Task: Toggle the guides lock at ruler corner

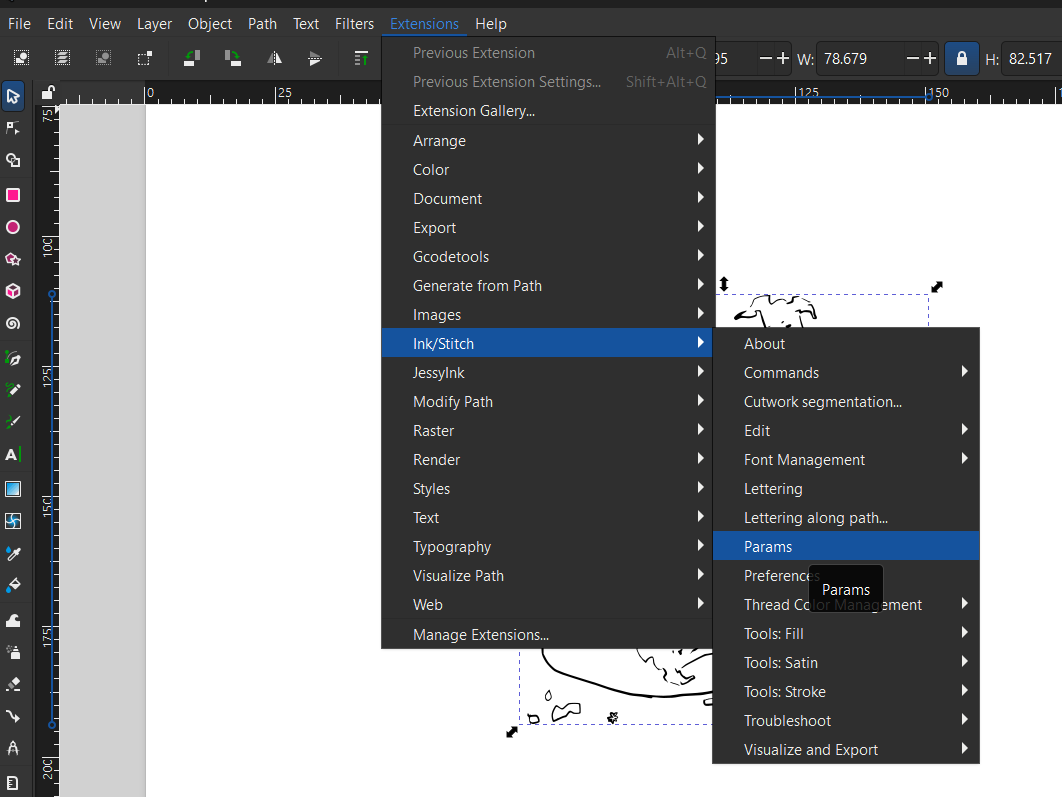Action: click(x=47, y=93)
